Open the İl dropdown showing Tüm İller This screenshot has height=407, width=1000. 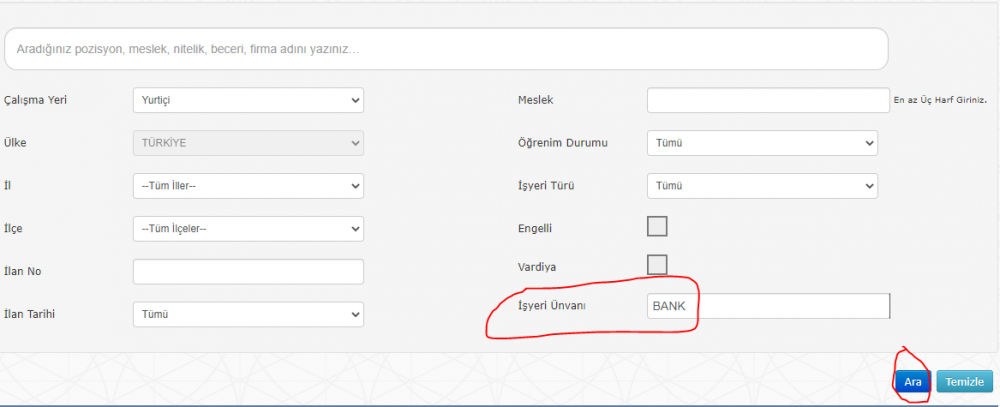pos(248,186)
